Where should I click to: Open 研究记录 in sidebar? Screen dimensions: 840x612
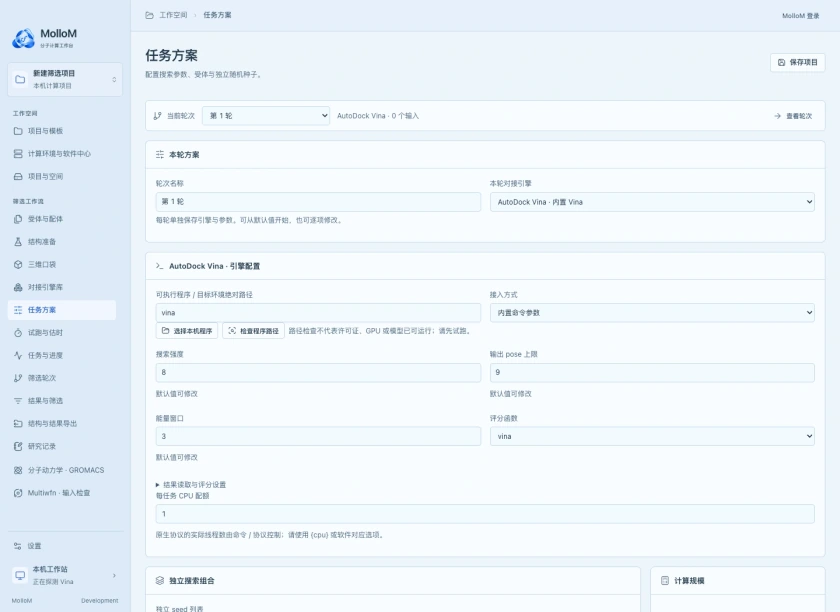coord(62,446)
